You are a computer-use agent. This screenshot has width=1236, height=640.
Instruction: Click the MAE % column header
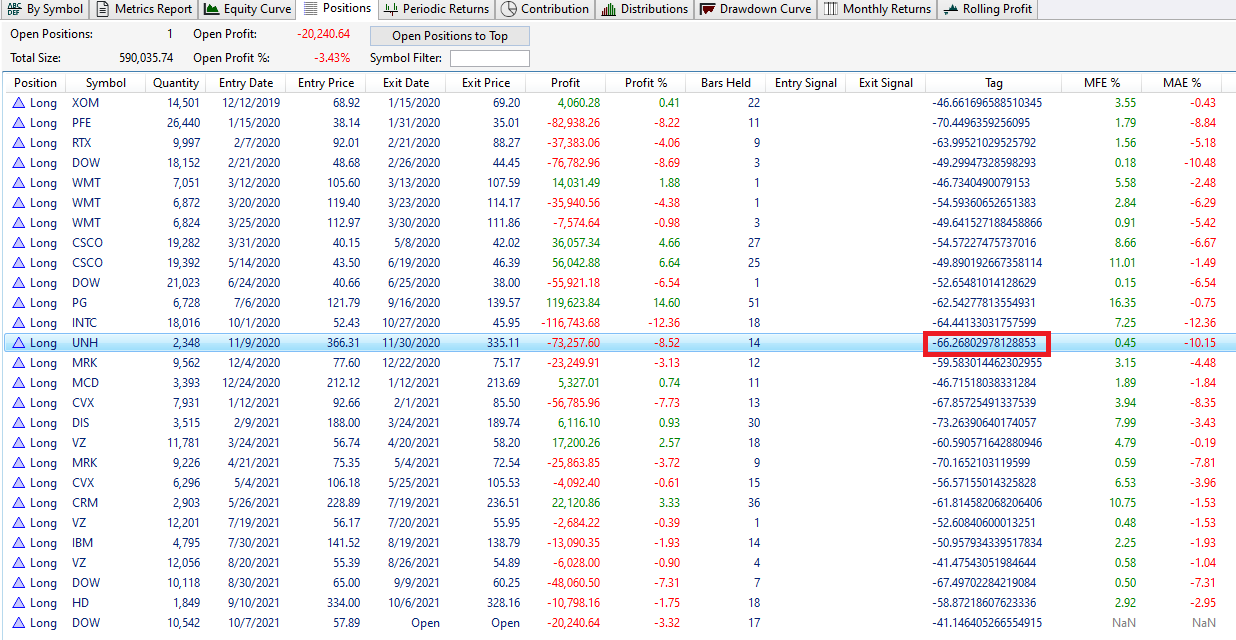coord(1181,83)
